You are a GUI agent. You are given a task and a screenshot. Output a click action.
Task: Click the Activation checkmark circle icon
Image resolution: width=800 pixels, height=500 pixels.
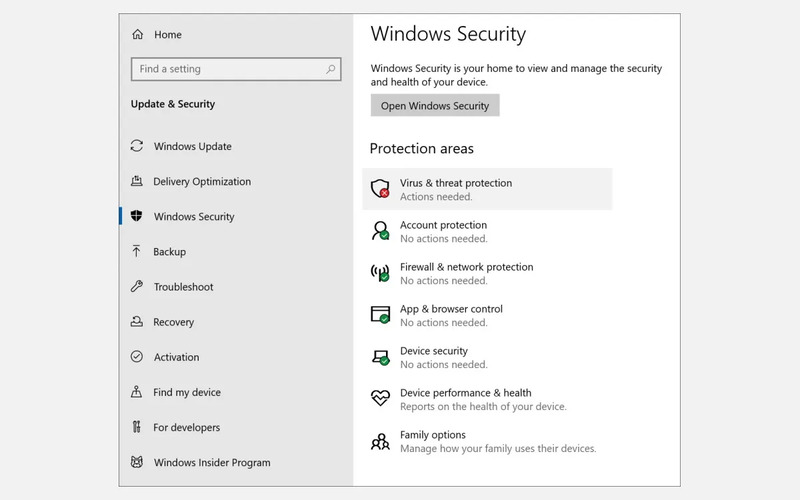tap(137, 357)
